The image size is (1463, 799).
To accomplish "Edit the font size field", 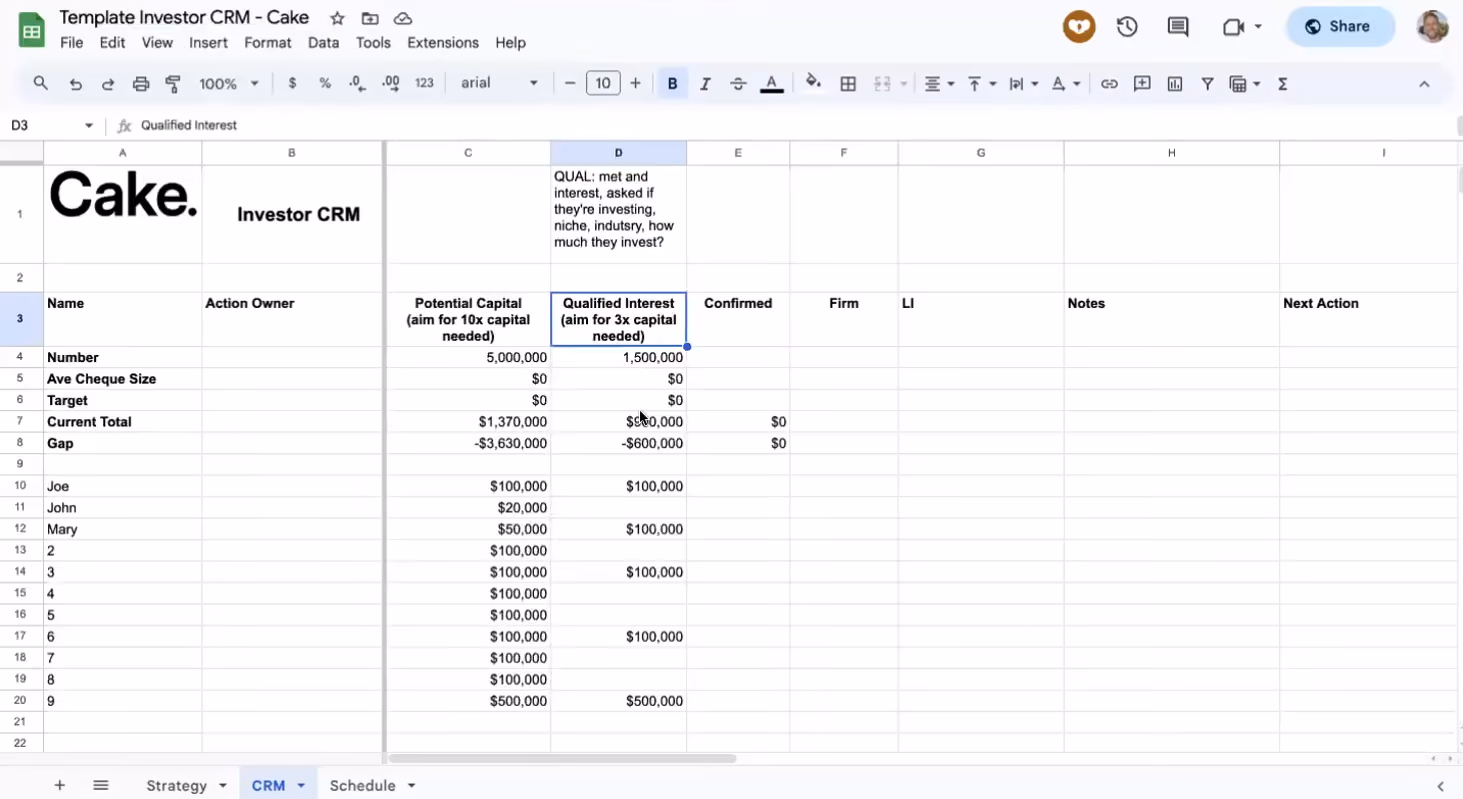I will tap(603, 84).
